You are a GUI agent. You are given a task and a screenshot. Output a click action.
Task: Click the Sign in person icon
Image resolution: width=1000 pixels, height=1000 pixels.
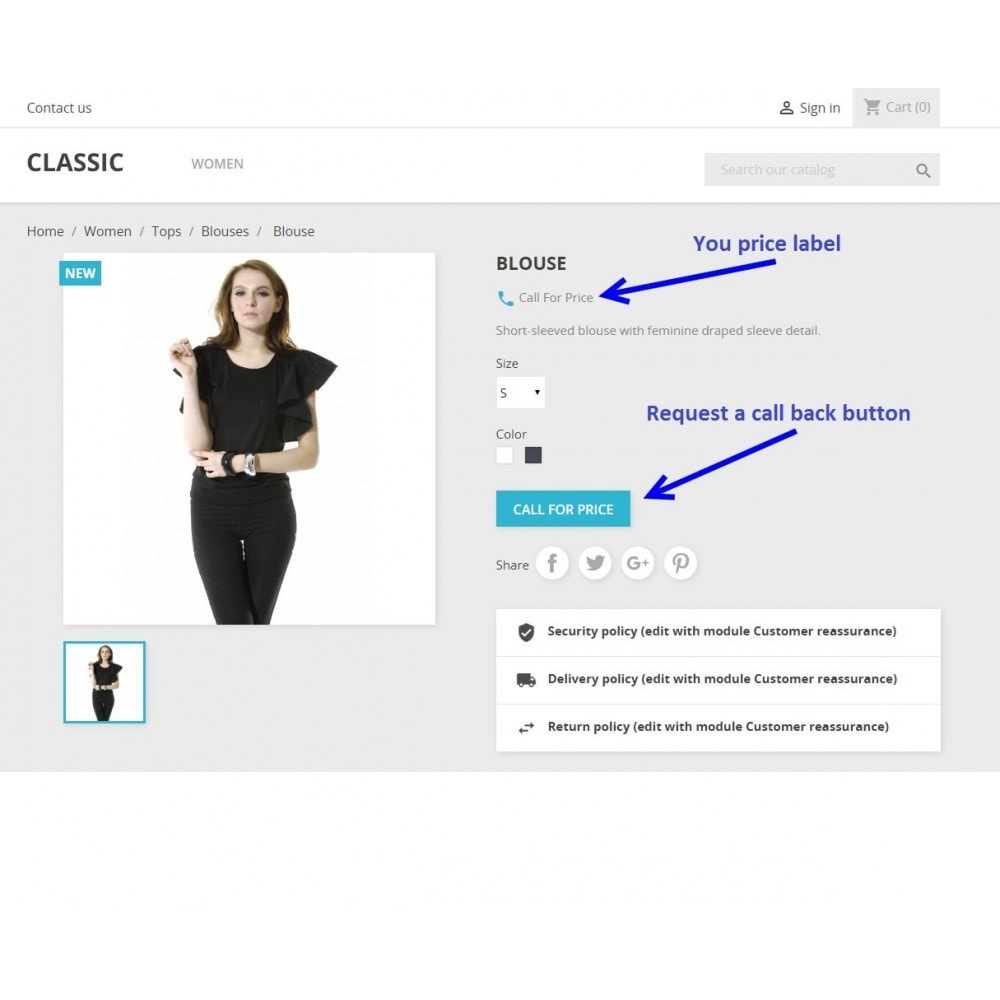pyautogui.click(x=786, y=108)
